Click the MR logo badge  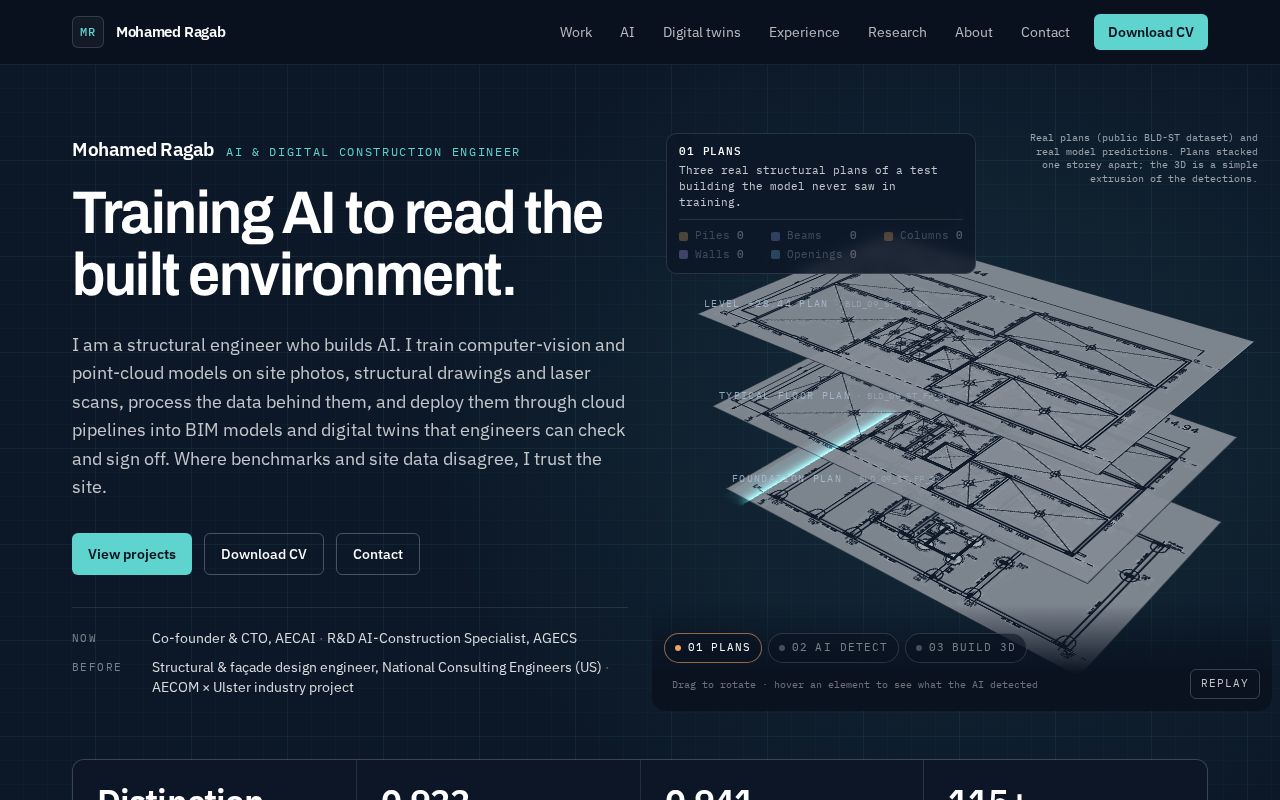point(88,32)
